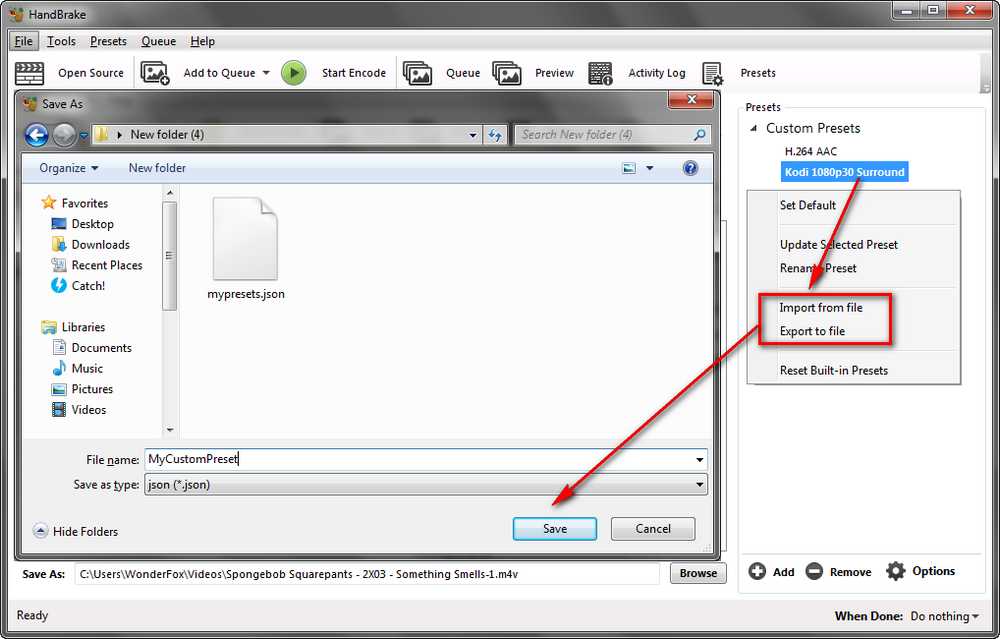Open the Organize dropdown menu
Screen dimensions: 1000x639
pyautogui.click(x=69, y=168)
